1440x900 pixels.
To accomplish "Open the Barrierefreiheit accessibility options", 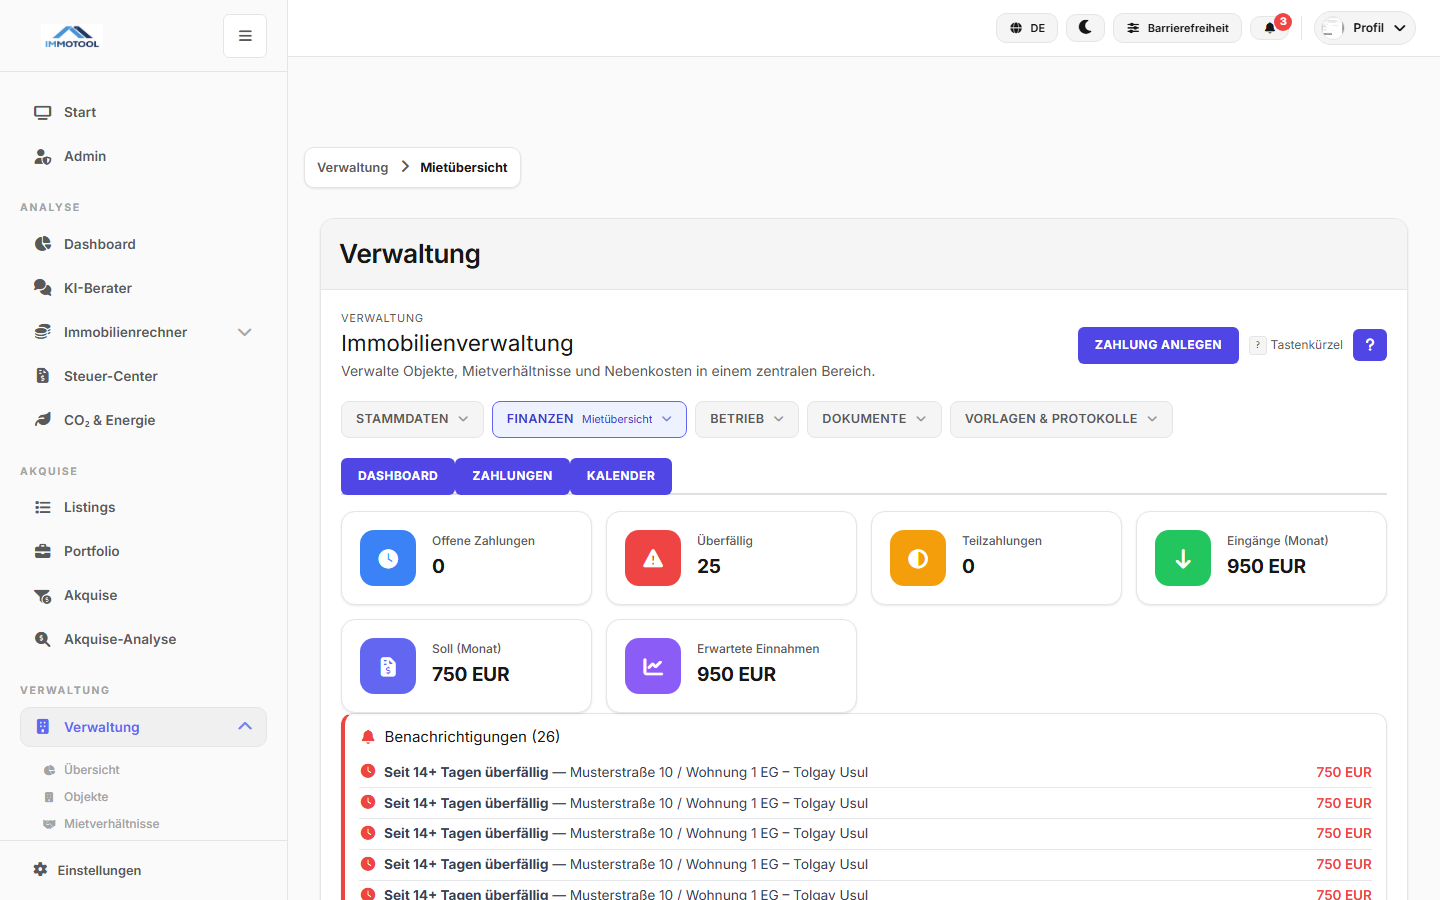I will tap(1177, 27).
